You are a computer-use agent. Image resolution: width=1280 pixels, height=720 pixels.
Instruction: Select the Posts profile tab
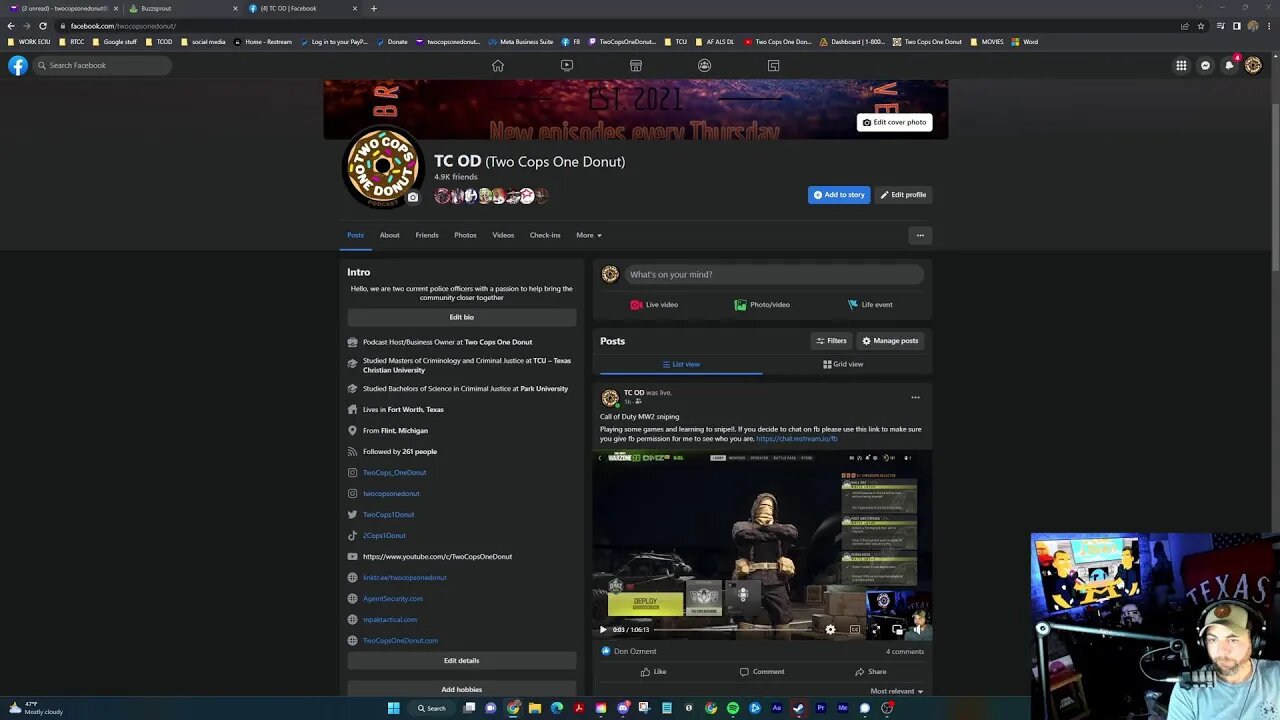coord(355,235)
